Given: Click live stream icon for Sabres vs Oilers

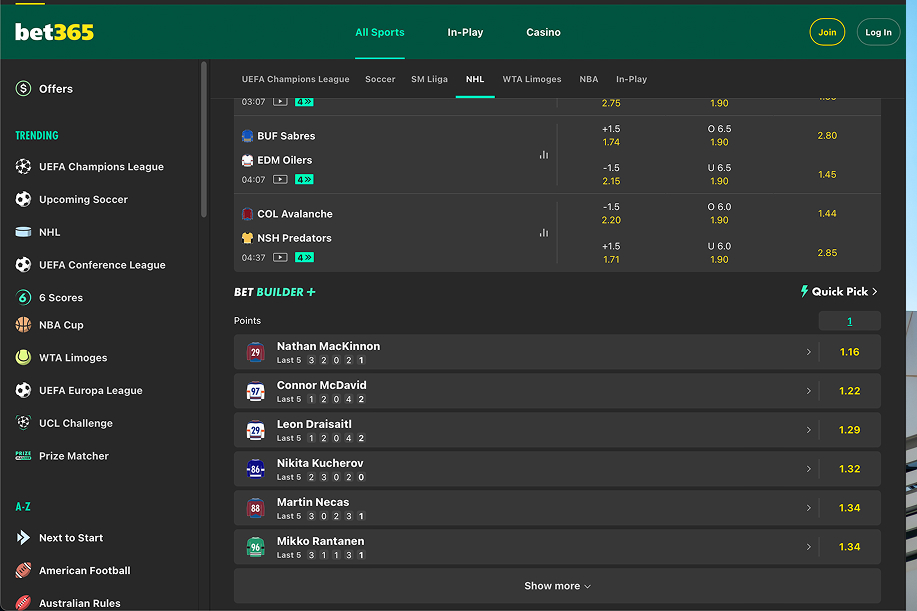Looking at the screenshot, I should [x=280, y=180].
